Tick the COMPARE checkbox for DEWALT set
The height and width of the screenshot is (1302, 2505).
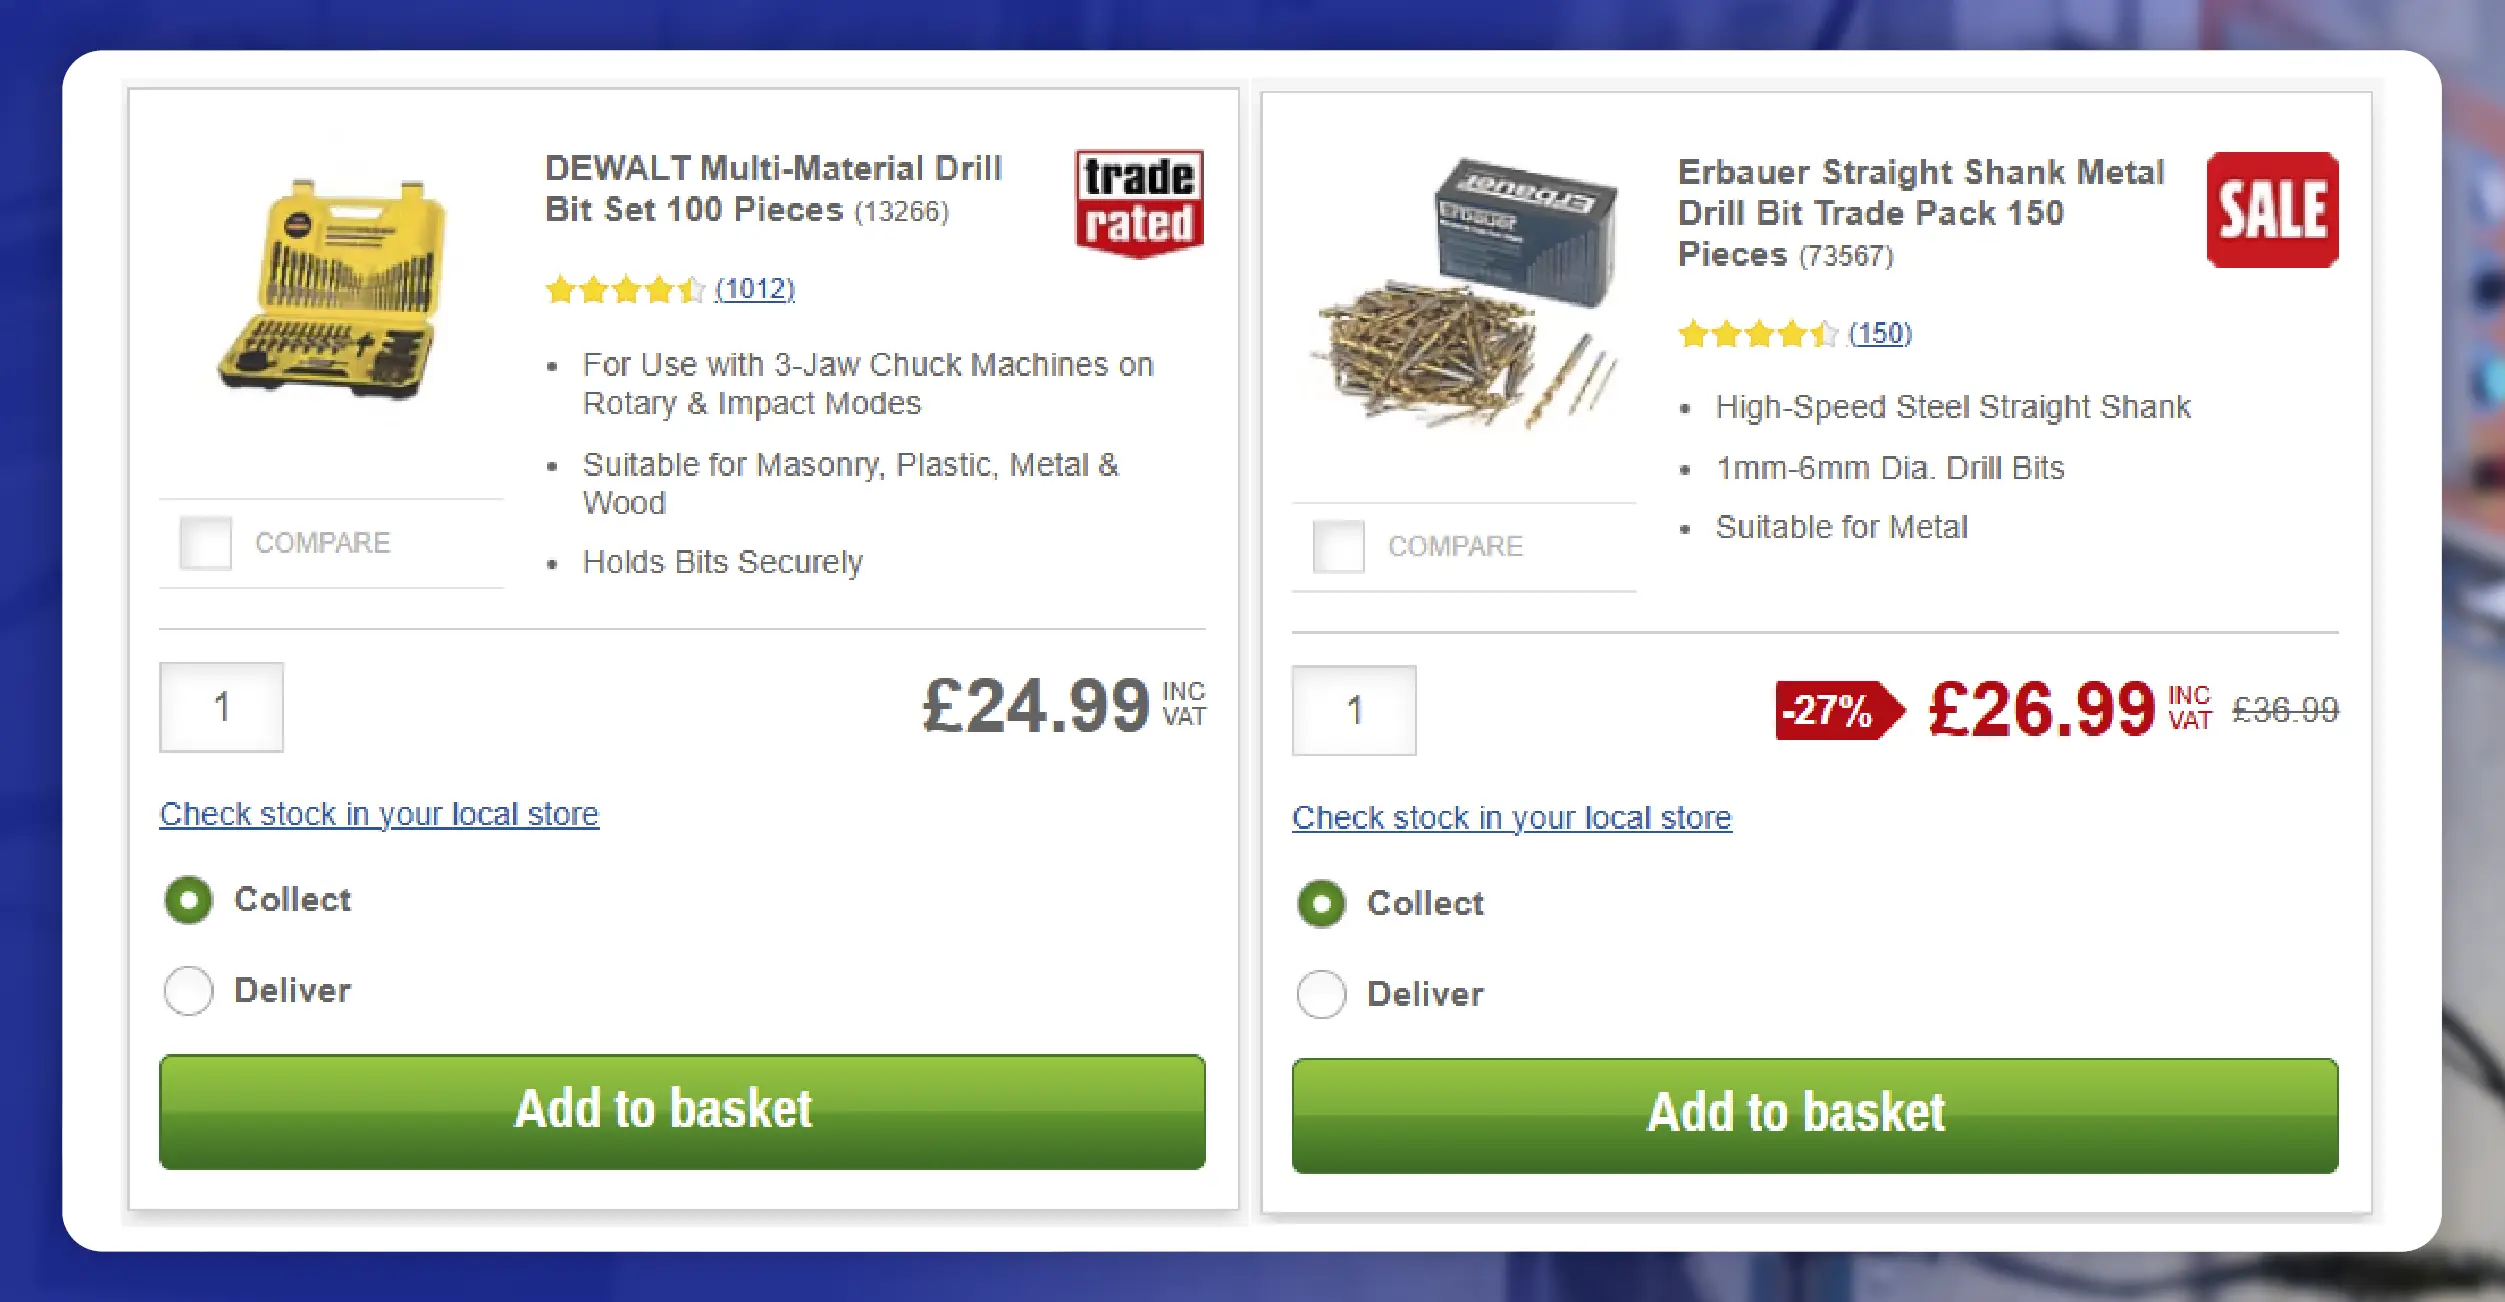(205, 543)
